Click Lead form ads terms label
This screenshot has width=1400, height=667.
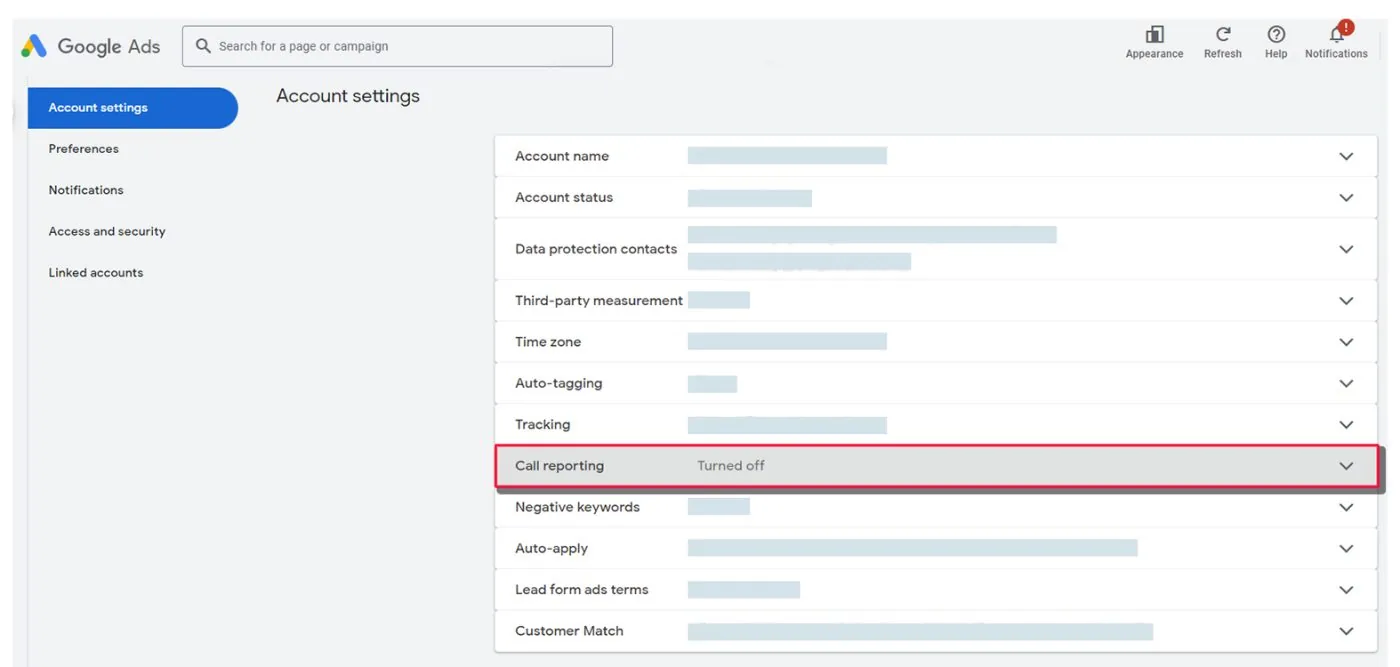[x=582, y=590]
